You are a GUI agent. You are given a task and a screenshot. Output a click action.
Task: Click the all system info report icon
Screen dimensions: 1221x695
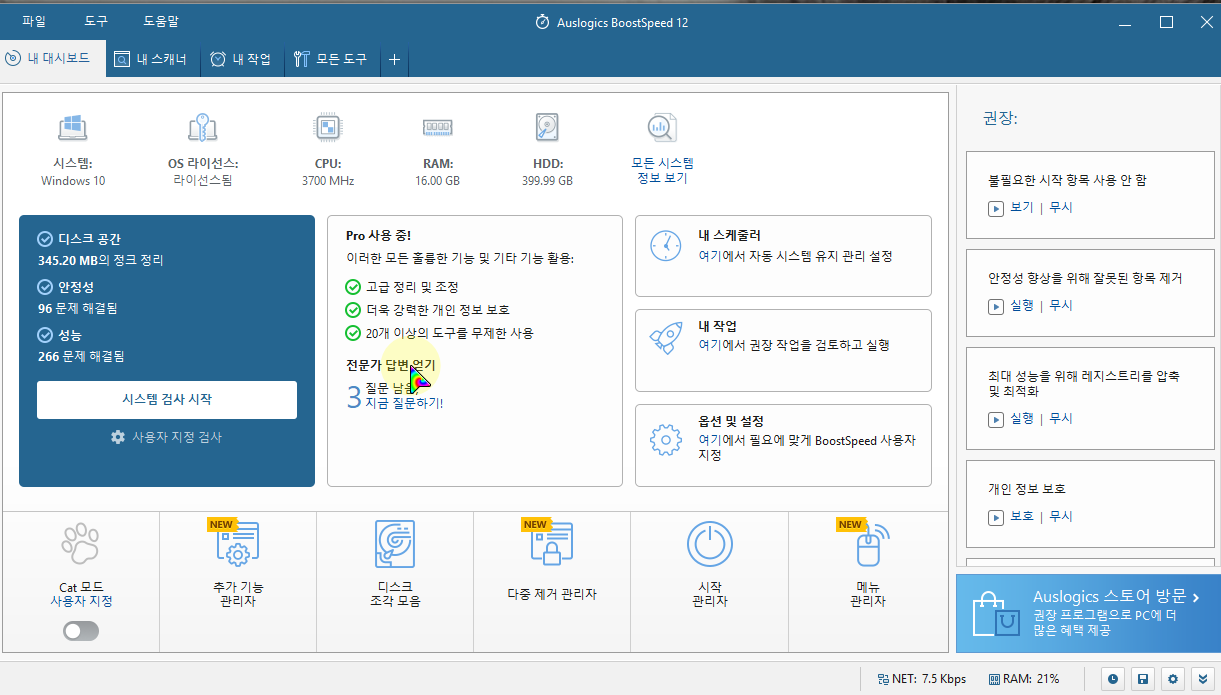click(662, 127)
